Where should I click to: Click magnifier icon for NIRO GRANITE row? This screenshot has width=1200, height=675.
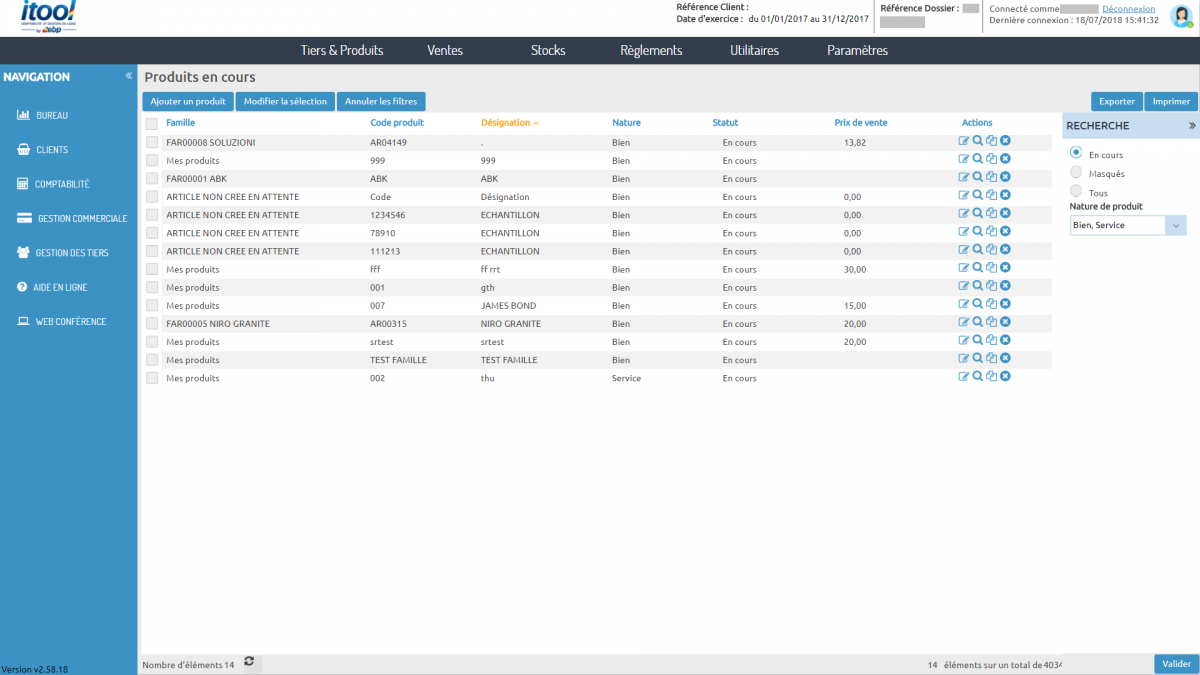click(x=978, y=323)
